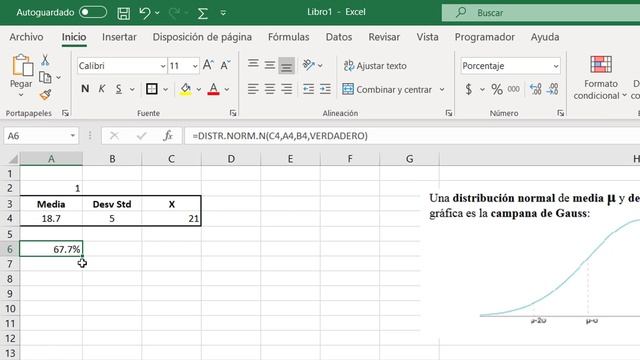
Task: Switch to the Revisar tab
Action: tap(384, 37)
